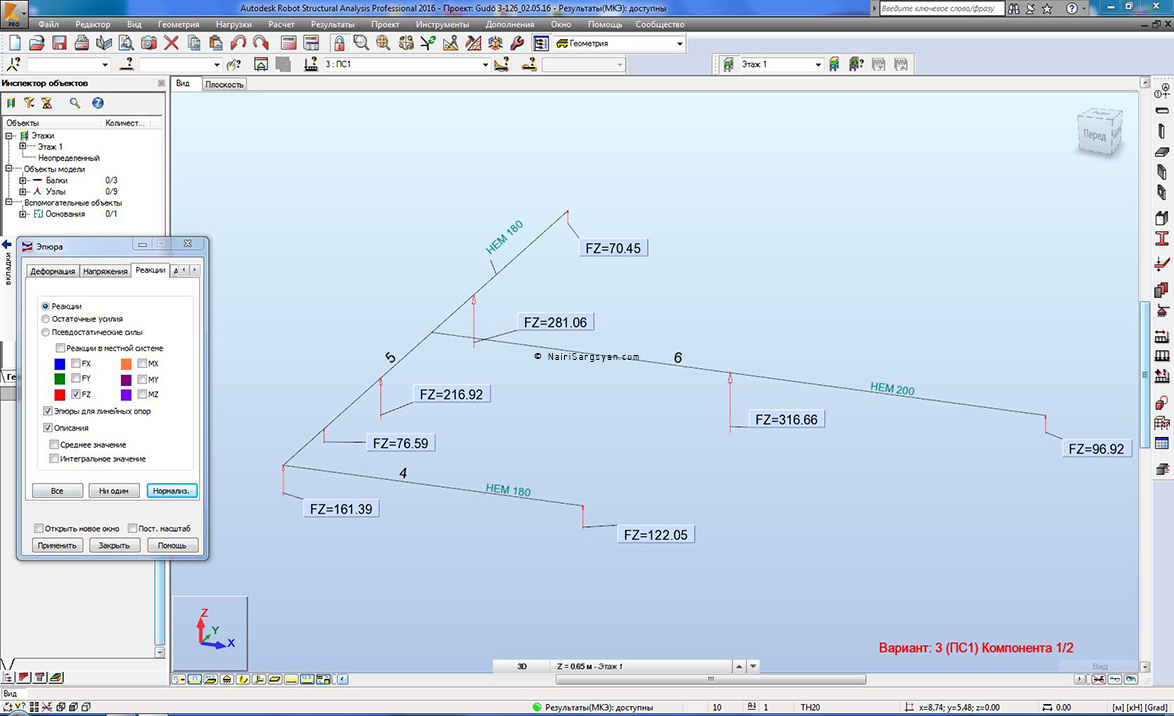Switch to the Деформация tab

[x=52, y=271]
